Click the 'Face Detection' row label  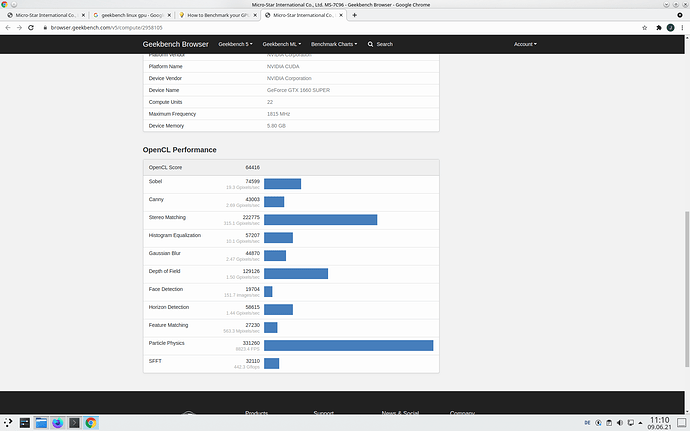click(166, 289)
